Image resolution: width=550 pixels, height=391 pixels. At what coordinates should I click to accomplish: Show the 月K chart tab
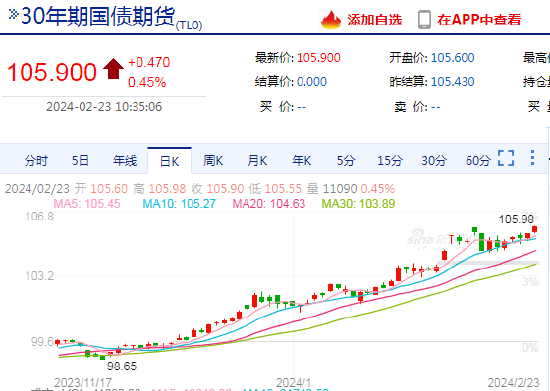click(257, 161)
